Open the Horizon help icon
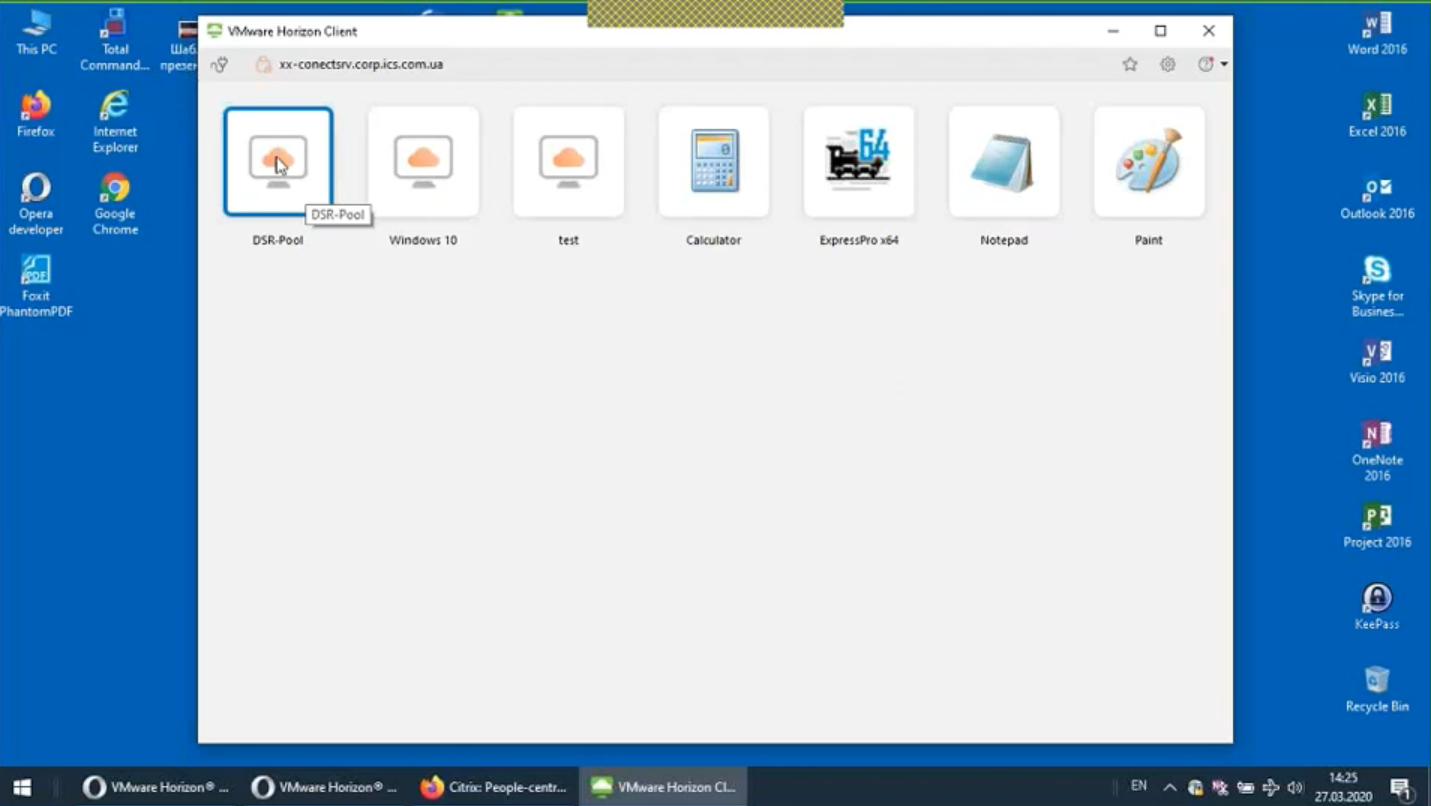This screenshot has height=806, width=1431. coord(1206,64)
